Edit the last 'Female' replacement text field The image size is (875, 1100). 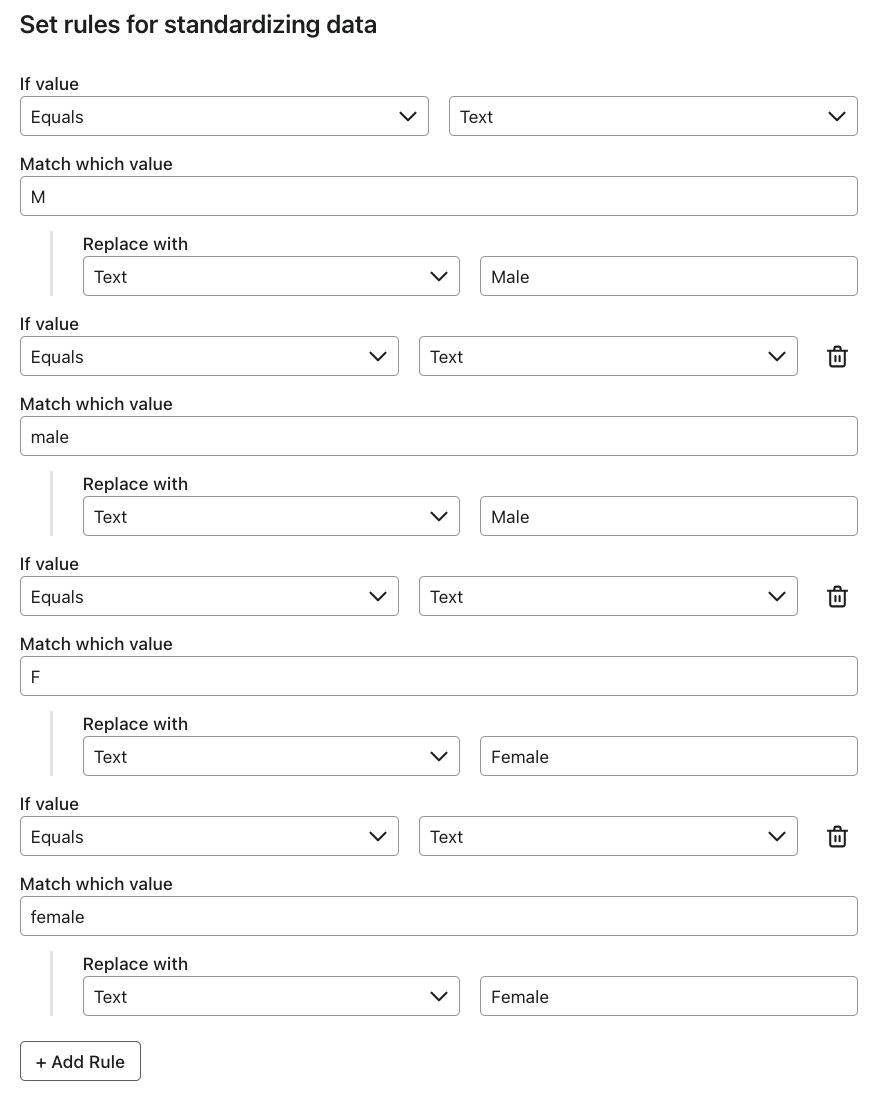(668, 997)
